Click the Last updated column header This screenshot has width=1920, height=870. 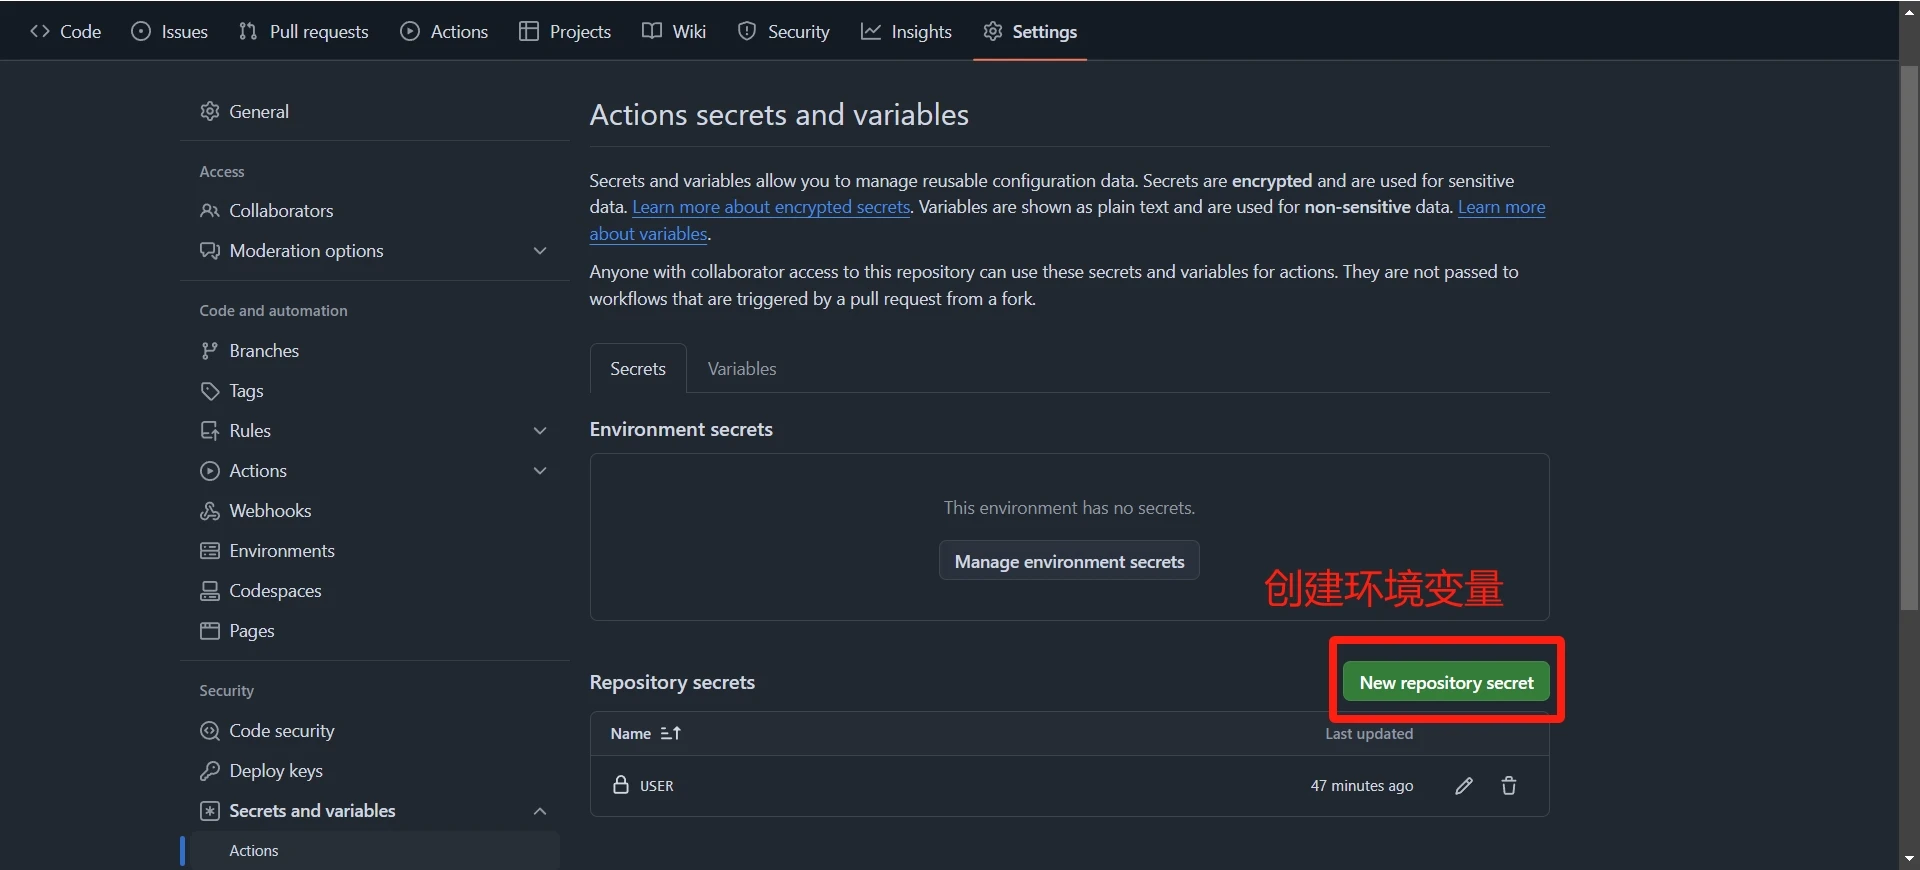tap(1369, 733)
